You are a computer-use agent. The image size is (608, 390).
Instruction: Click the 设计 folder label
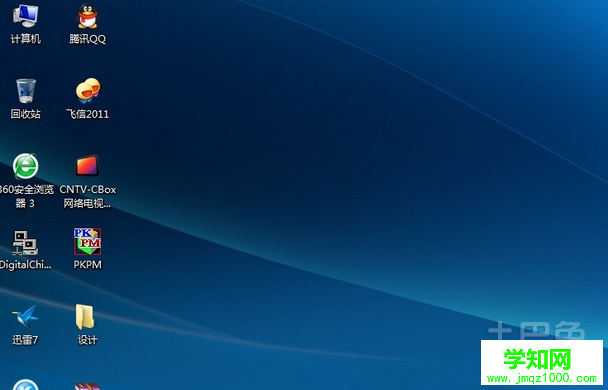[88, 340]
